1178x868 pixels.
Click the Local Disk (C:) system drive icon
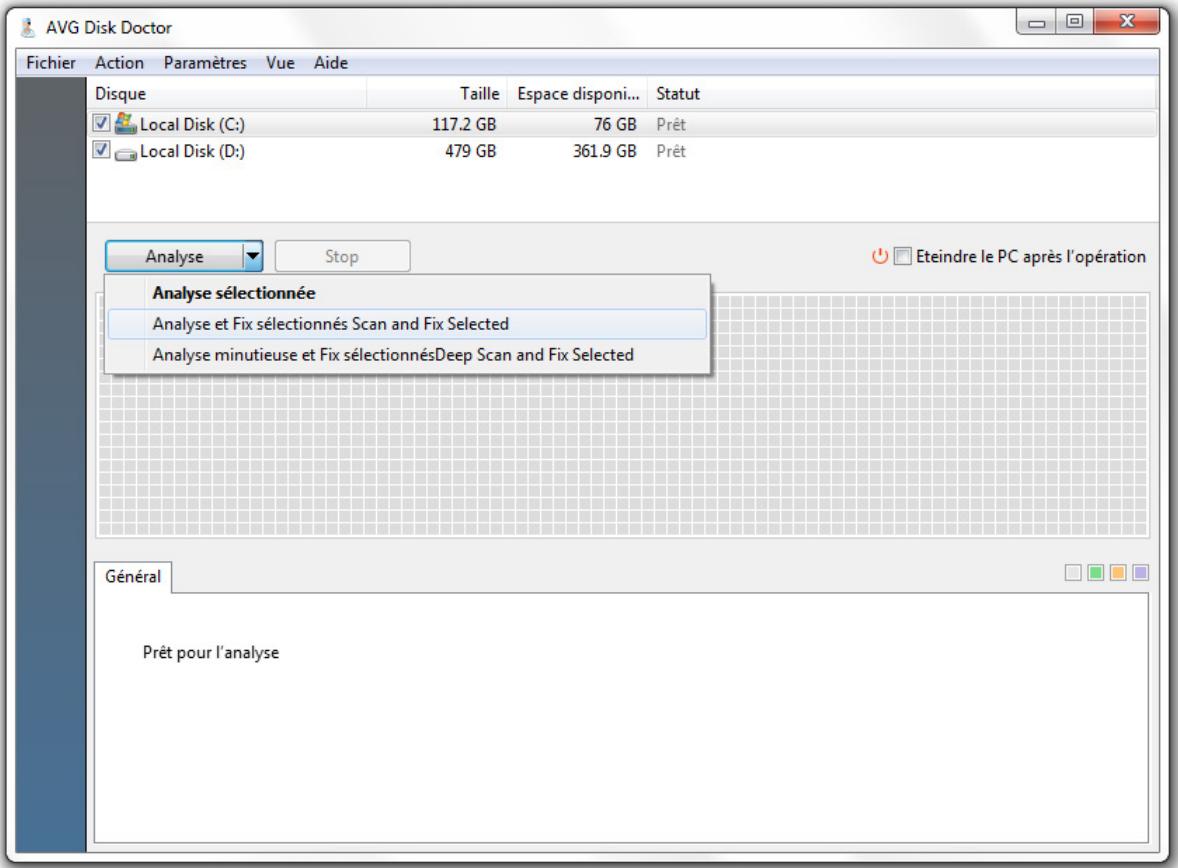125,123
